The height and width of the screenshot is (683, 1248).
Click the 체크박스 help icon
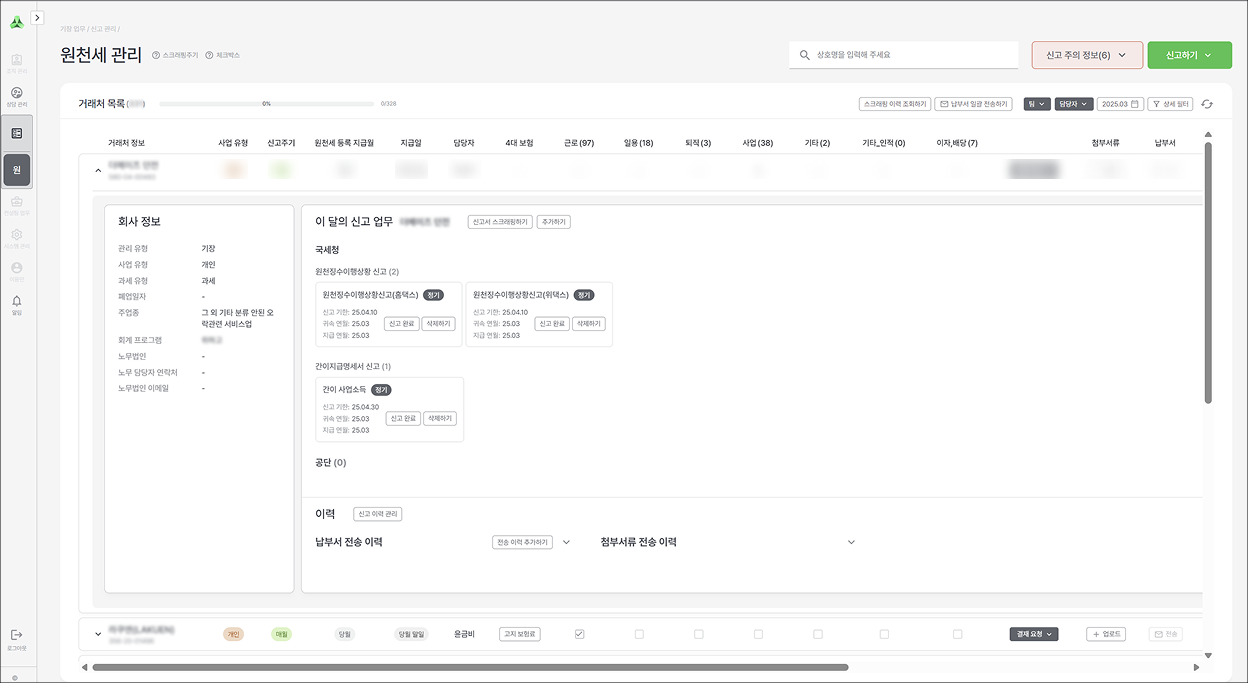(x=209, y=55)
